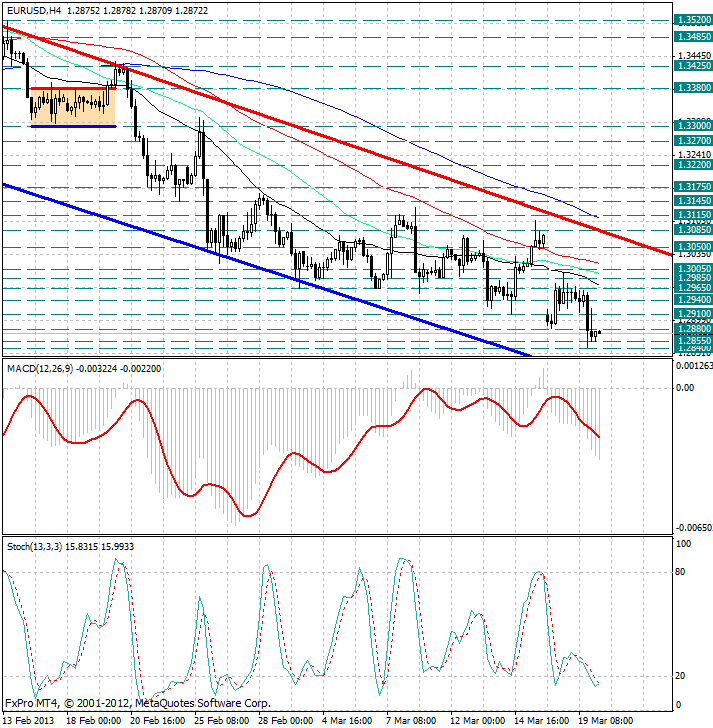Click the 18 Feb 00:00 date label

[93, 720]
